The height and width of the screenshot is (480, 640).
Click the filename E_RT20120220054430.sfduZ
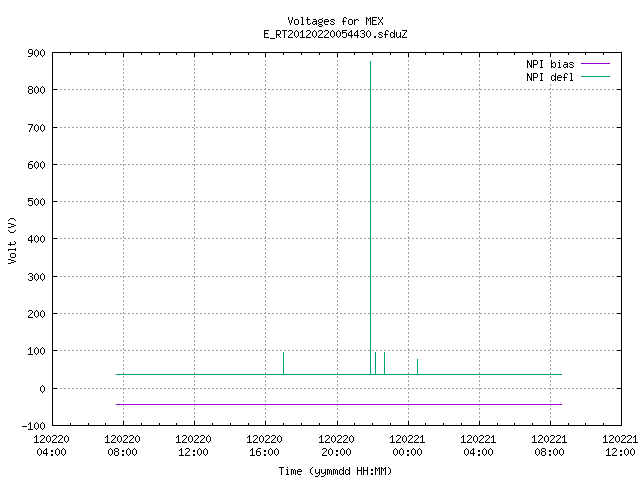(x=335, y=34)
